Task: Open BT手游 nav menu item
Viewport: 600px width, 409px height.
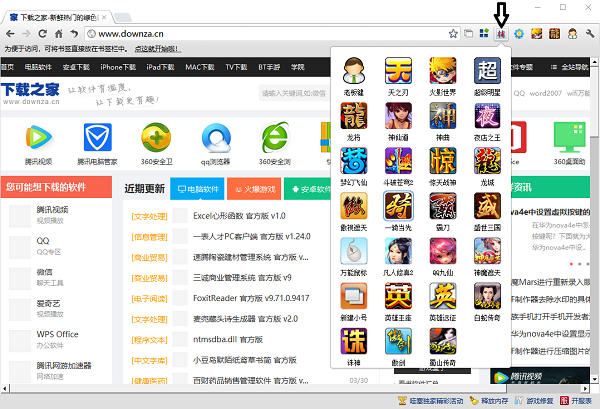Action: tap(269, 67)
